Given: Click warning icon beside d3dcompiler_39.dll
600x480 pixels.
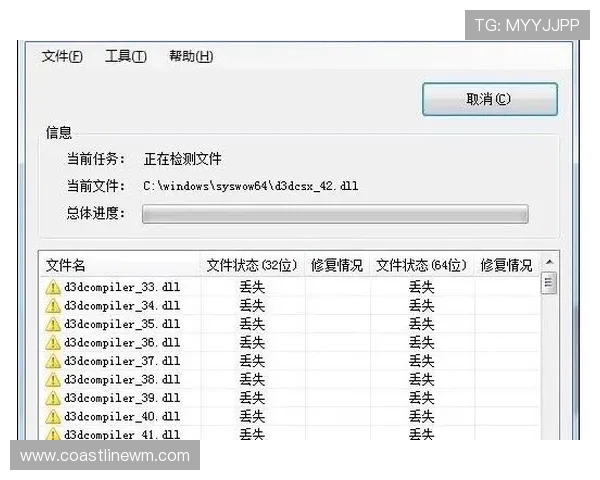Looking at the screenshot, I should pos(53,398).
